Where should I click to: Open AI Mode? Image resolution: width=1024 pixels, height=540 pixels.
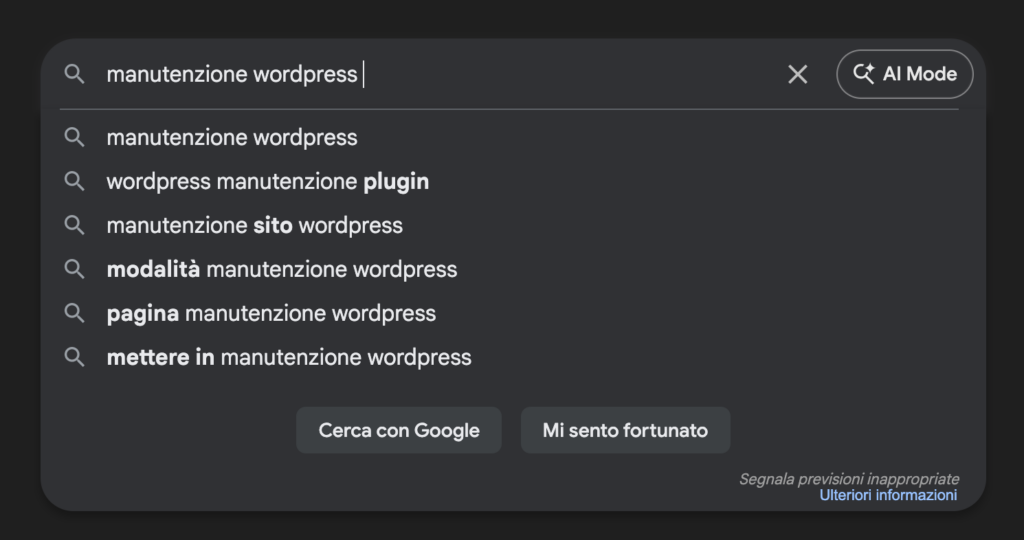pyautogui.click(x=904, y=74)
